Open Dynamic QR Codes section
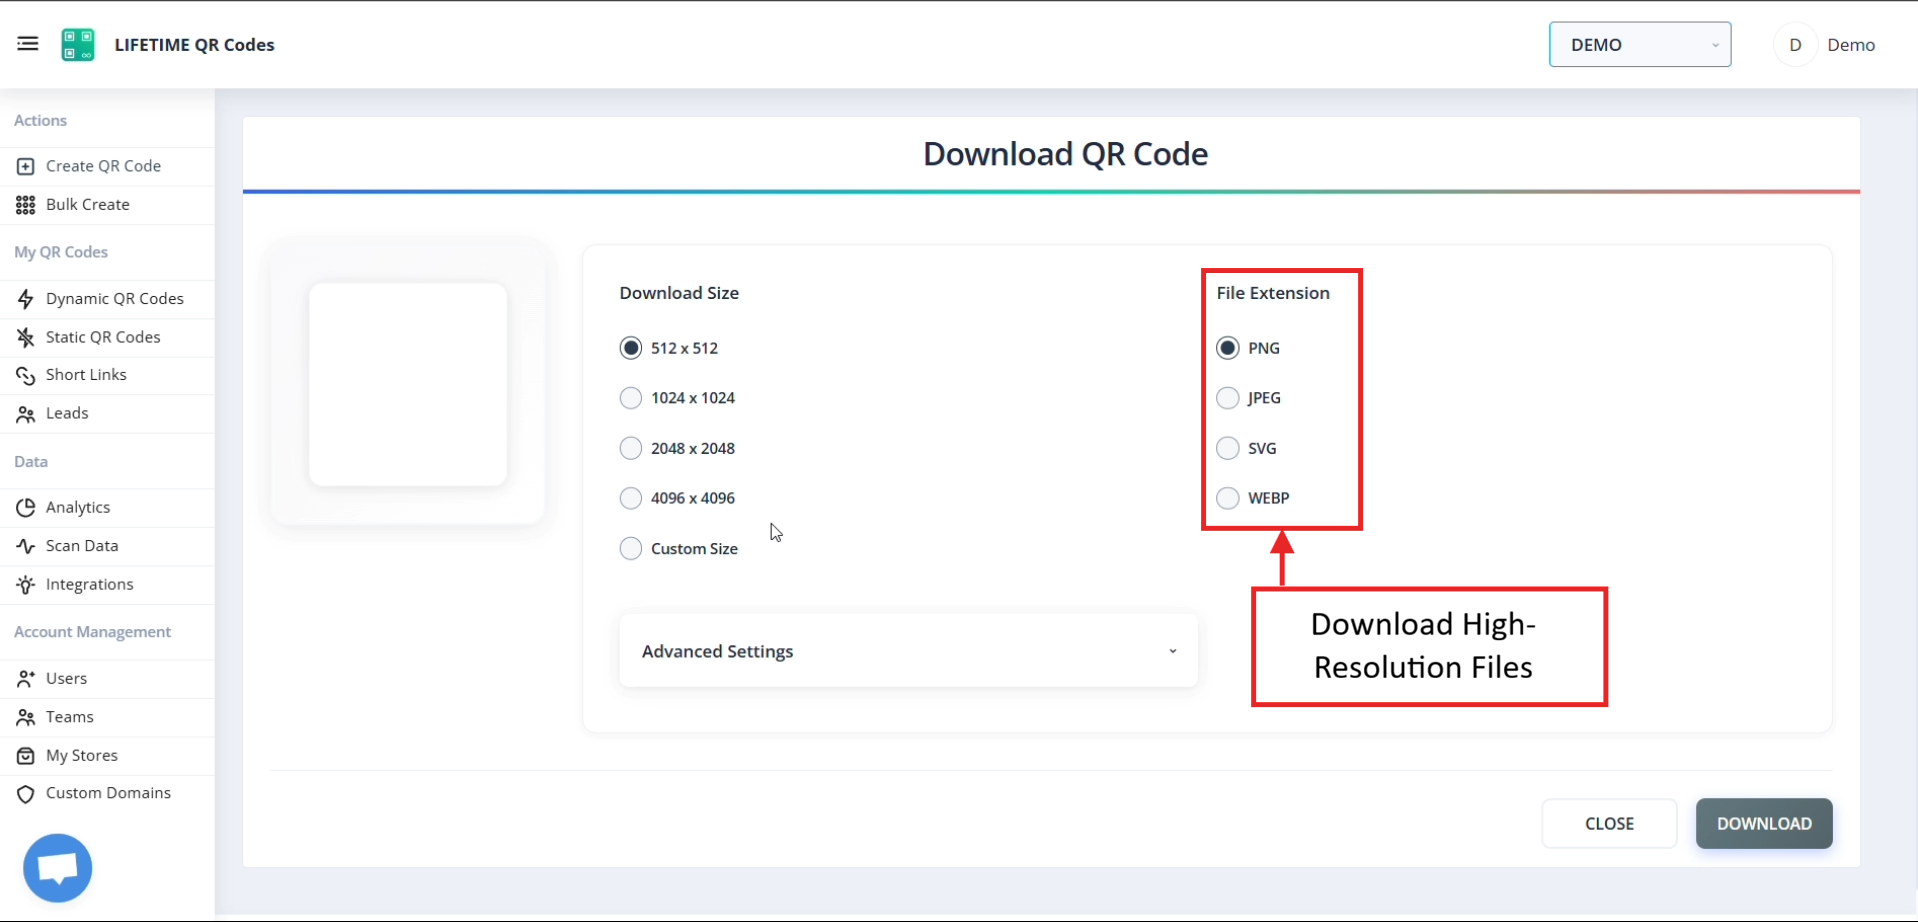The image size is (1918, 922). coord(114,298)
